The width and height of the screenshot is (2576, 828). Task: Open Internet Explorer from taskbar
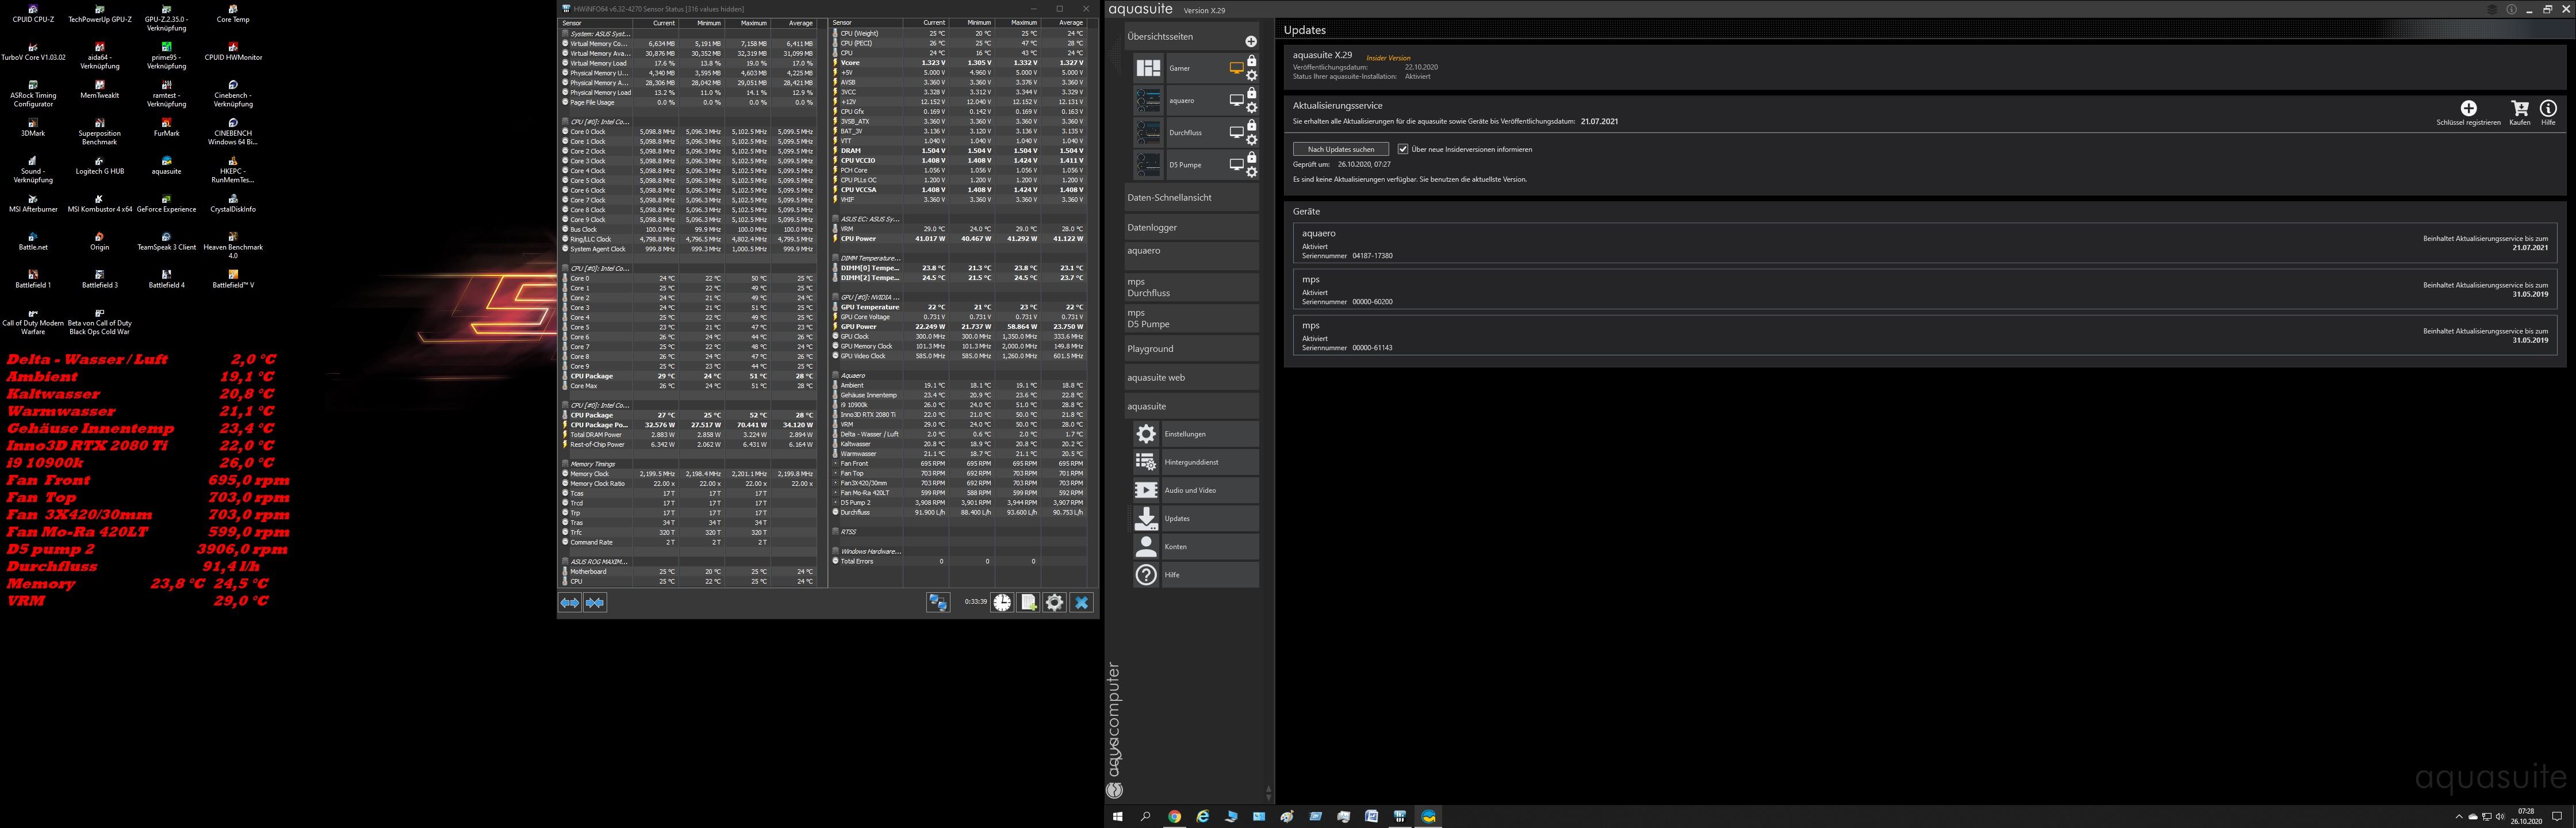(x=1203, y=816)
